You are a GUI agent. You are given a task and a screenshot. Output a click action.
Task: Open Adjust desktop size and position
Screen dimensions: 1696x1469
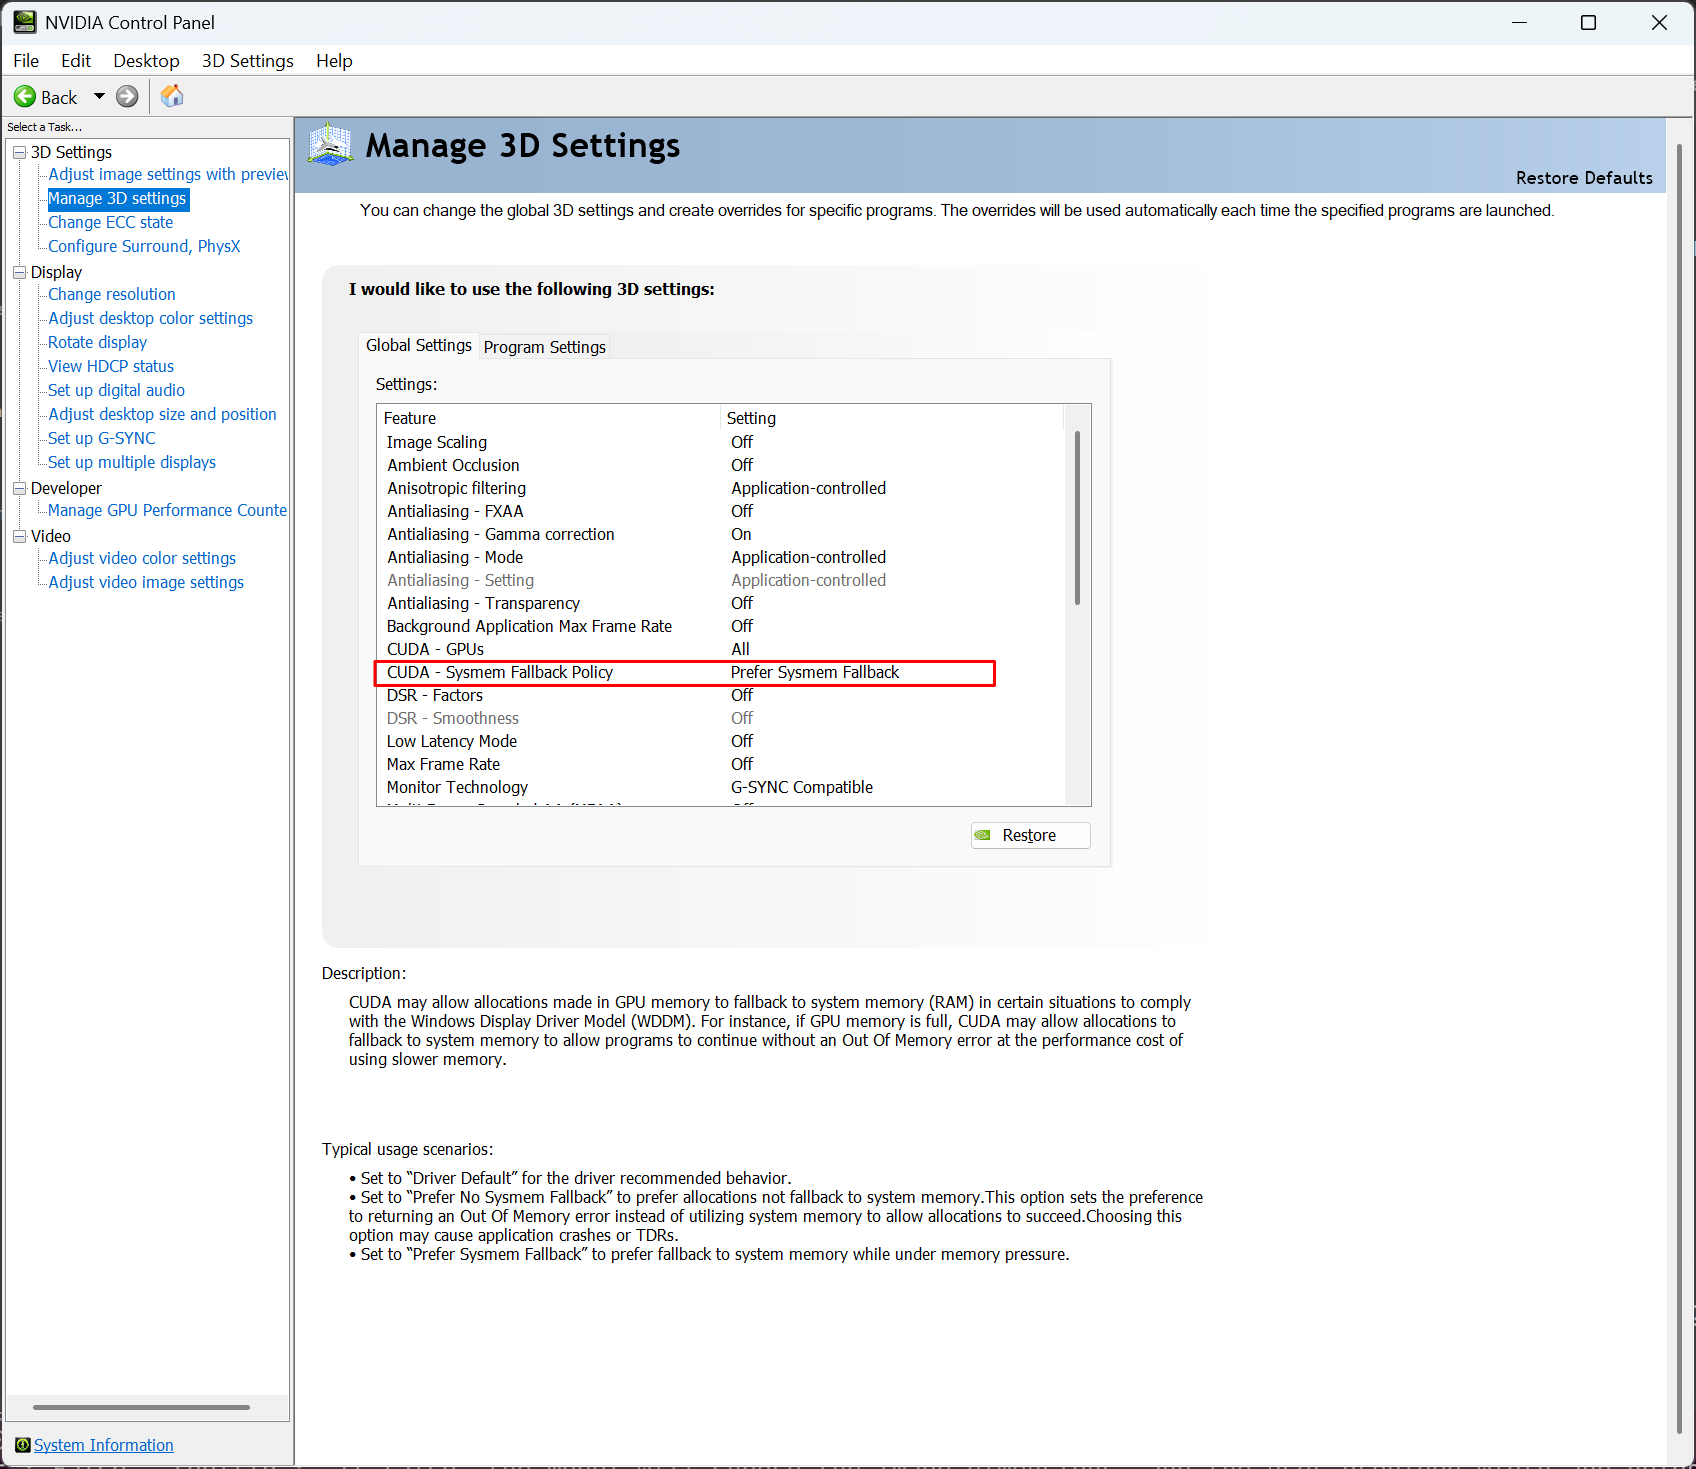coord(163,414)
